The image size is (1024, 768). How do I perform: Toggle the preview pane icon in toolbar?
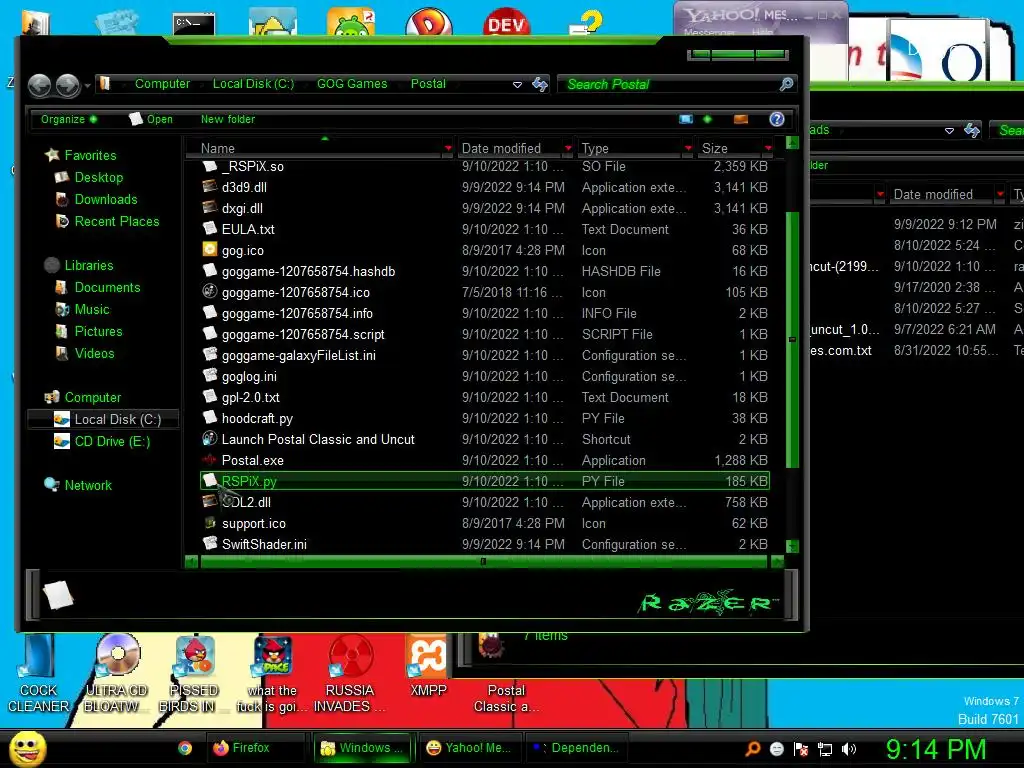tap(741, 119)
